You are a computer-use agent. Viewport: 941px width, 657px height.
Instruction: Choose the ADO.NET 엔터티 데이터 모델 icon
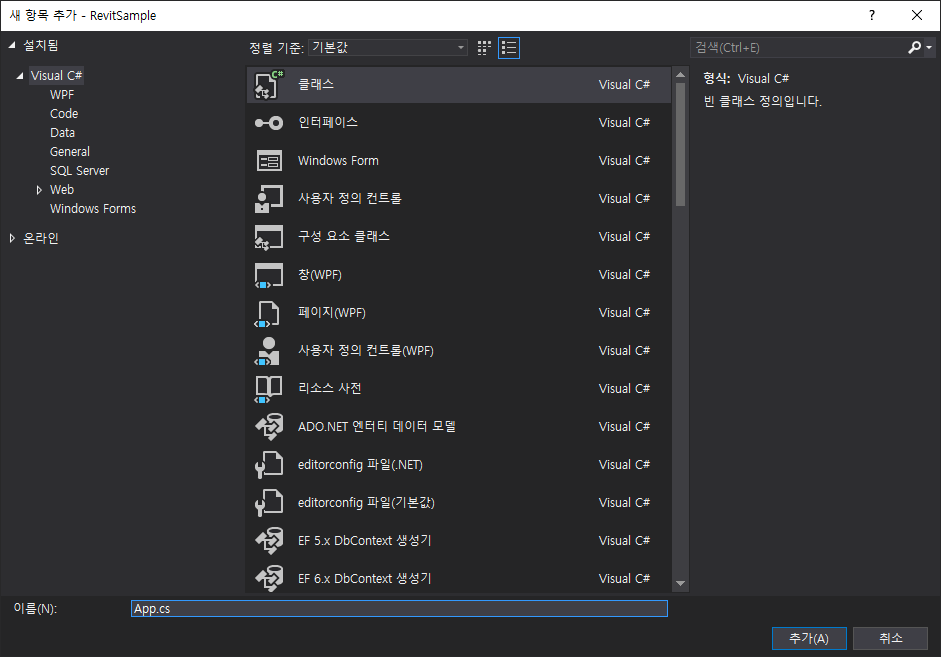click(x=269, y=427)
